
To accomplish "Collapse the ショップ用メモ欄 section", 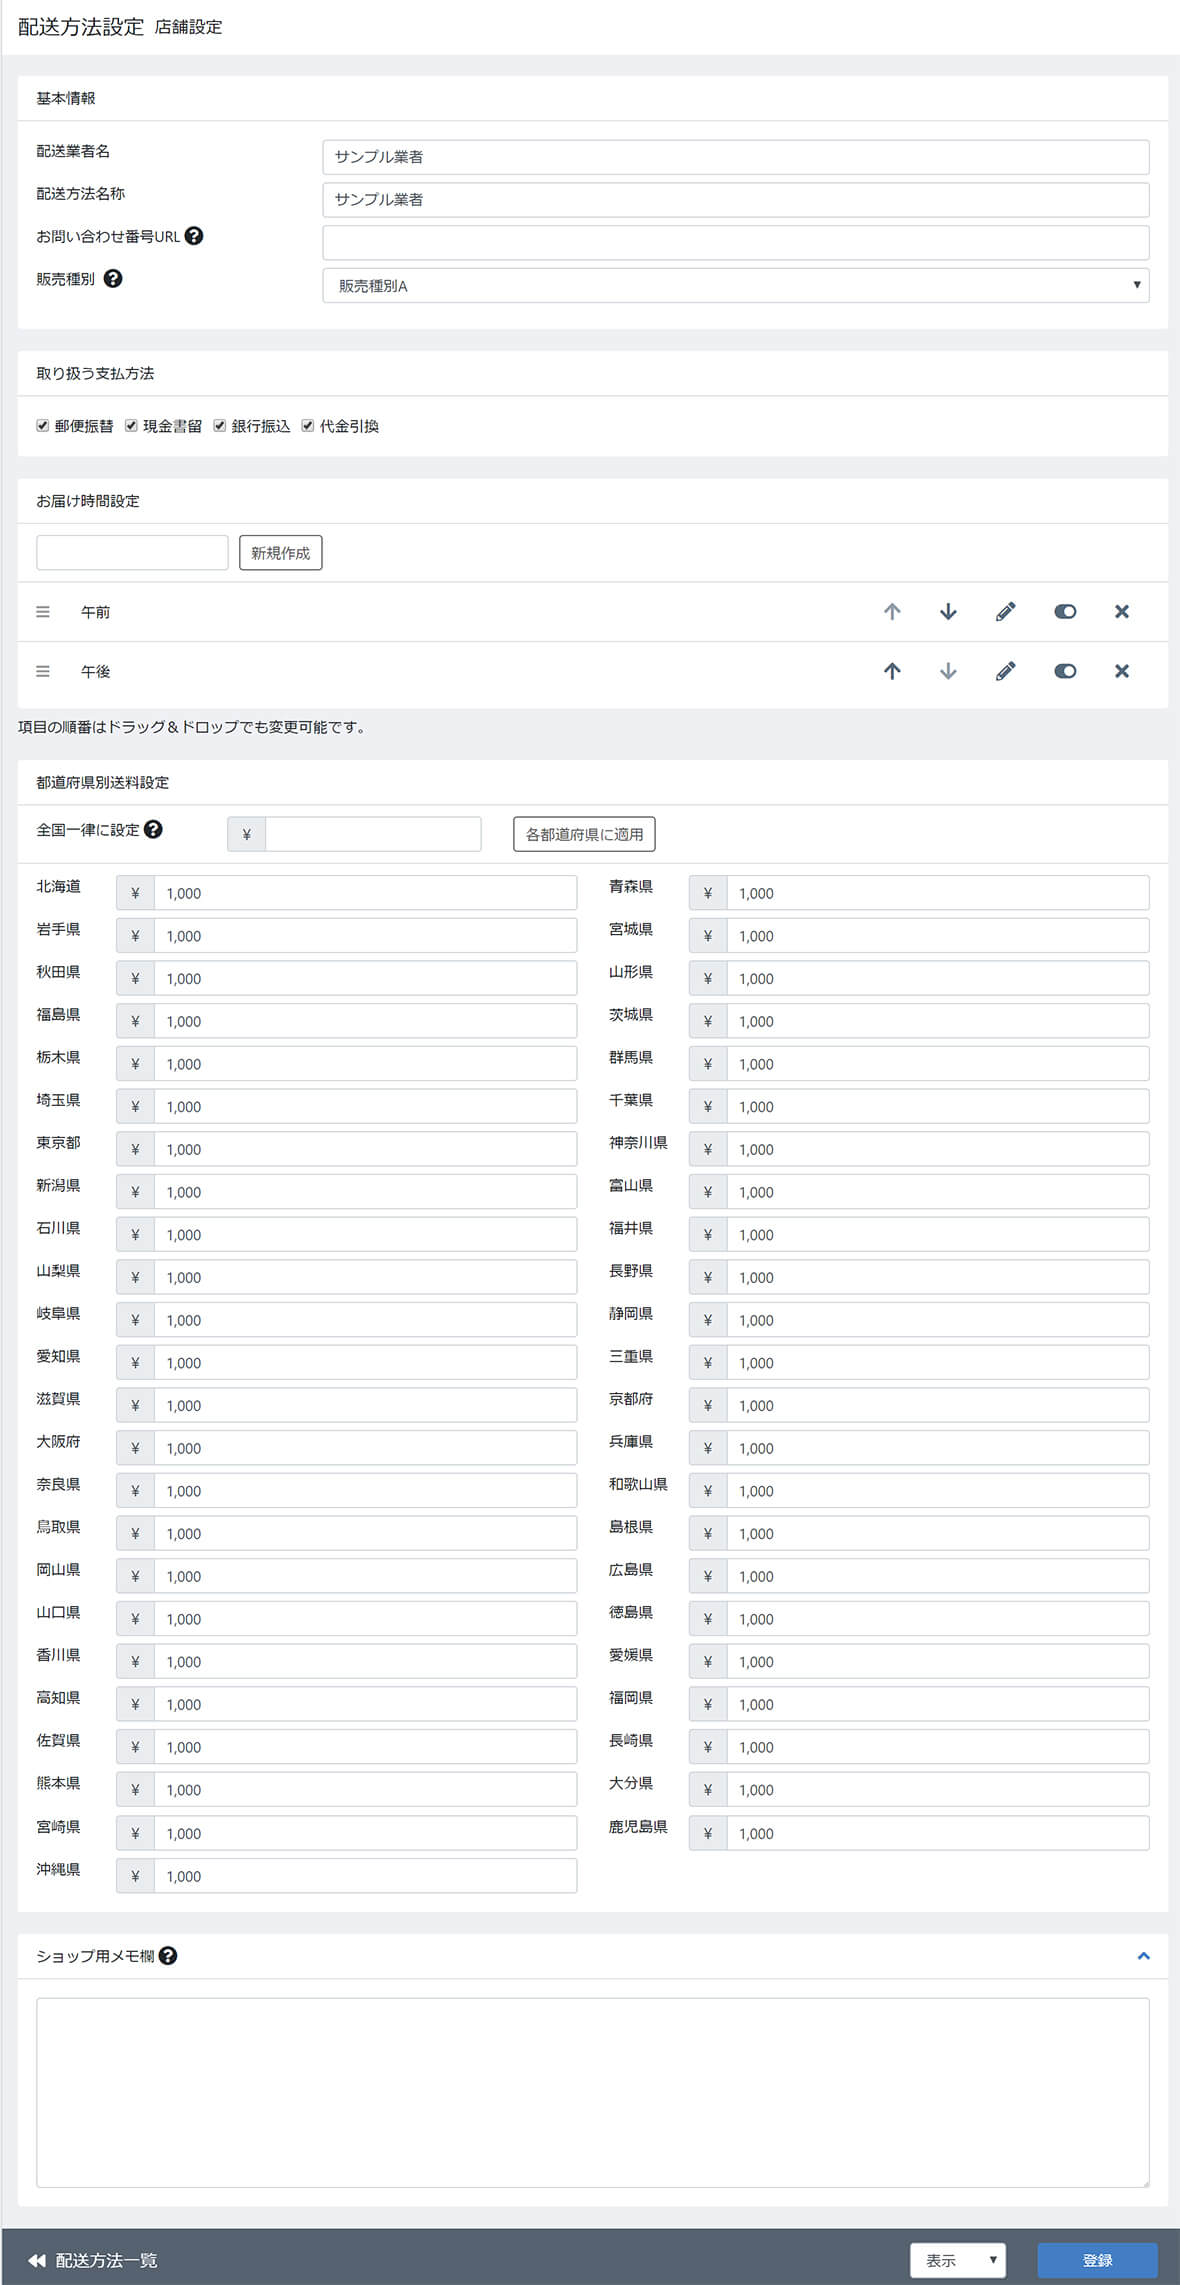I will pyautogui.click(x=1143, y=1955).
